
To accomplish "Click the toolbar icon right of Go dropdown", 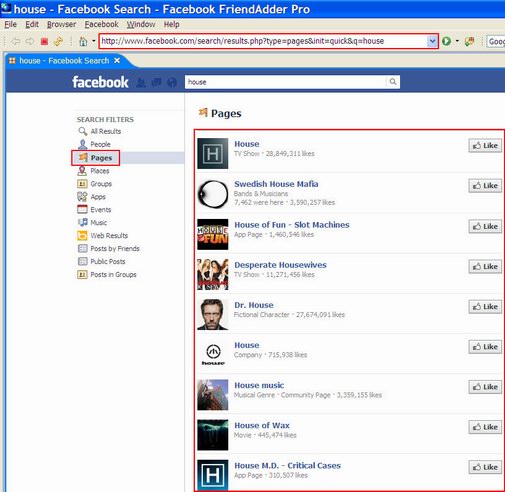I will (469, 41).
